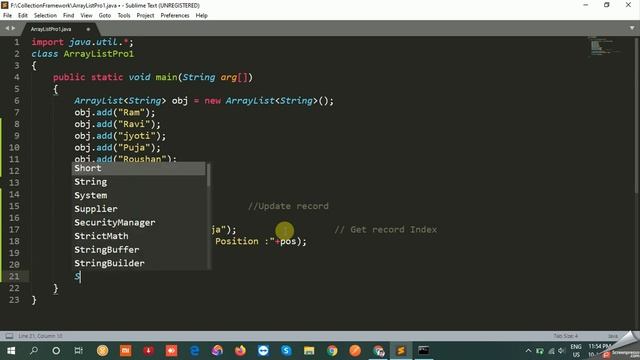Screen dimensions: 640x360
Task: Open the Project menu
Action: tap(145, 16)
